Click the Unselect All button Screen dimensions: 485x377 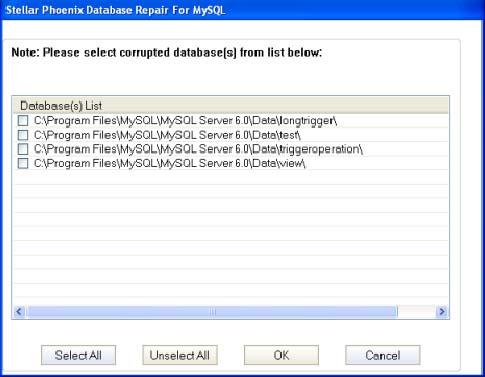coord(180,355)
